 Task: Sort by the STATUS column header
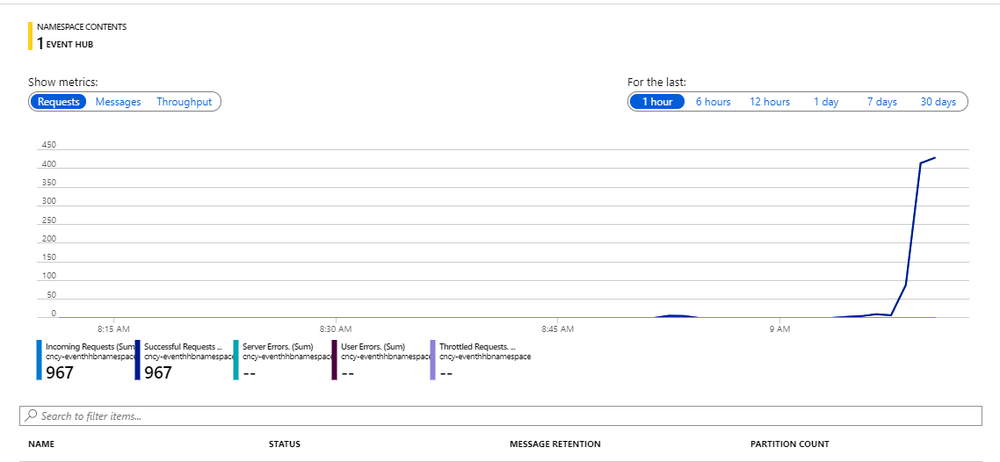[285, 444]
